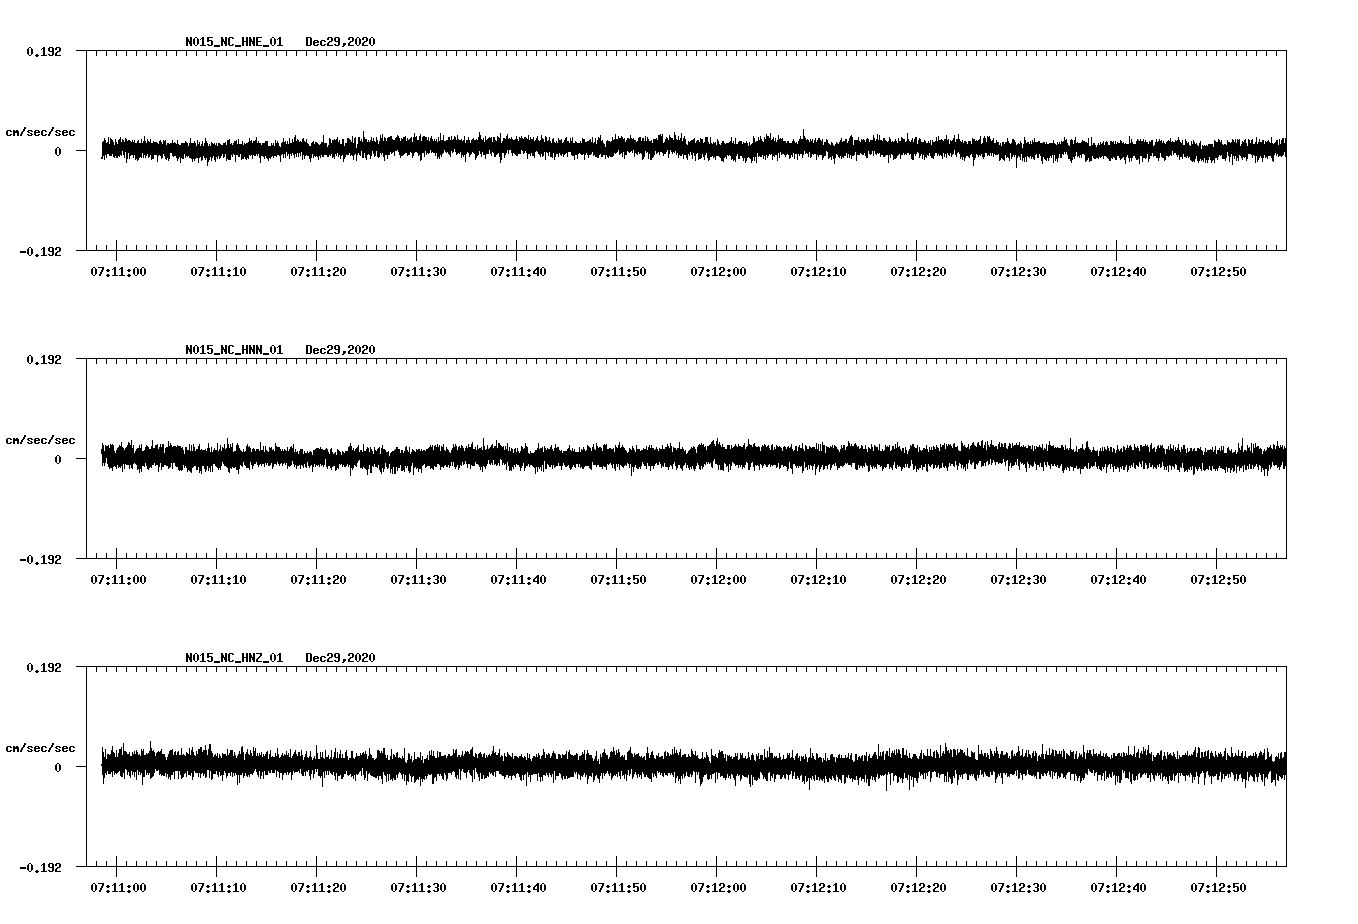1358x924 pixels.
Task: Click the 07:12:20 label on middle plot axis
Action: 920,578
